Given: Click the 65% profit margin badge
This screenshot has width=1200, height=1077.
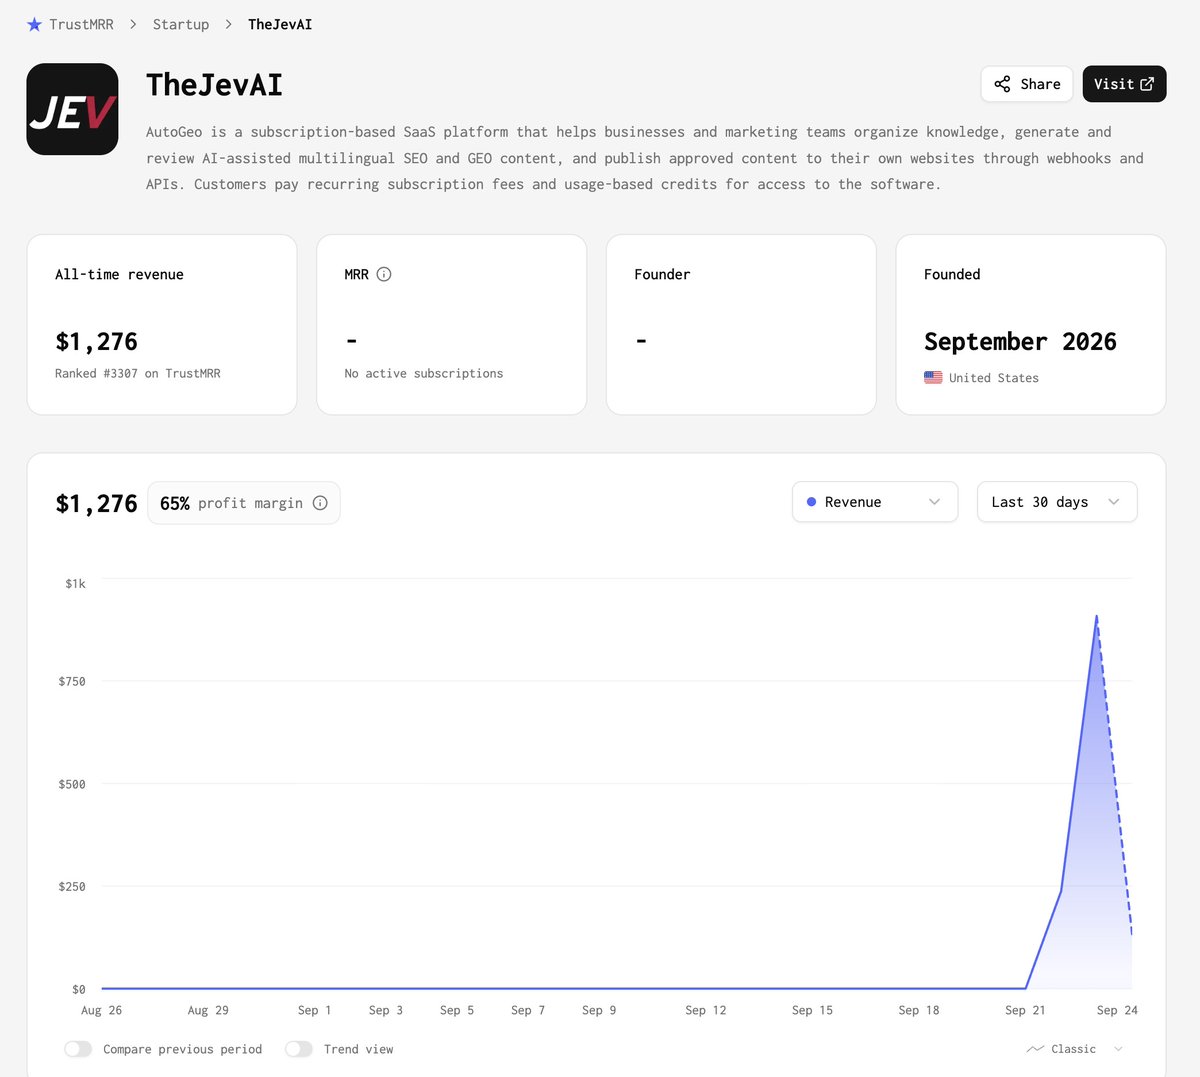Looking at the screenshot, I should point(244,503).
